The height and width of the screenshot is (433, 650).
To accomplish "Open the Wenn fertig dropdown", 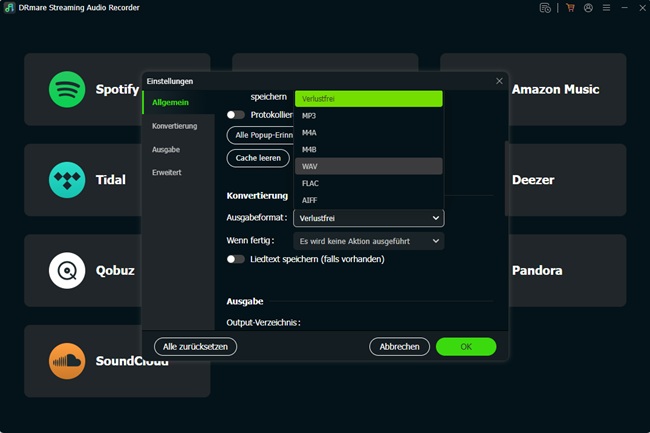I will [x=369, y=241].
